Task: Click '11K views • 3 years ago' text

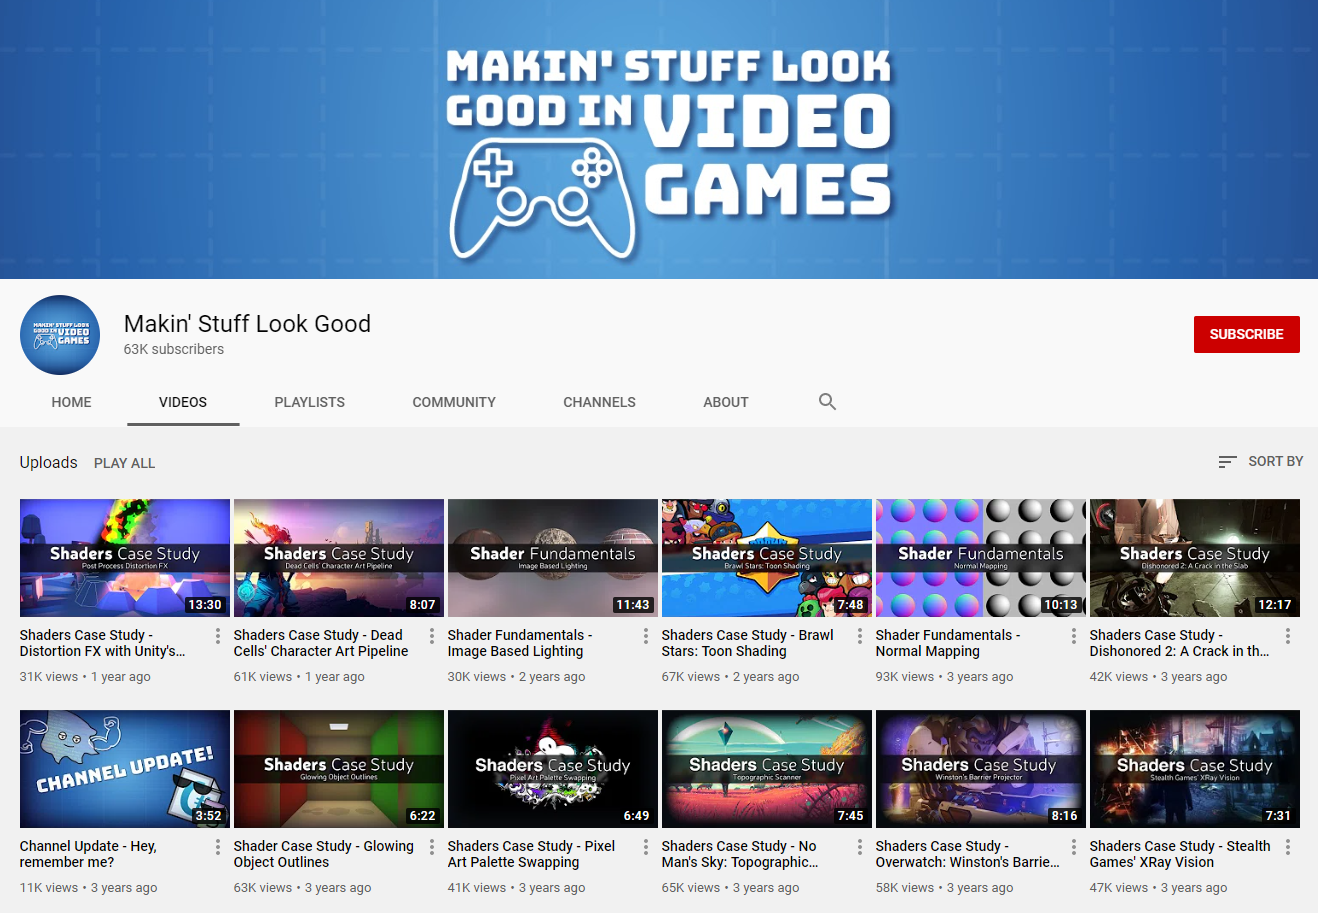Action: [x=88, y=888]
